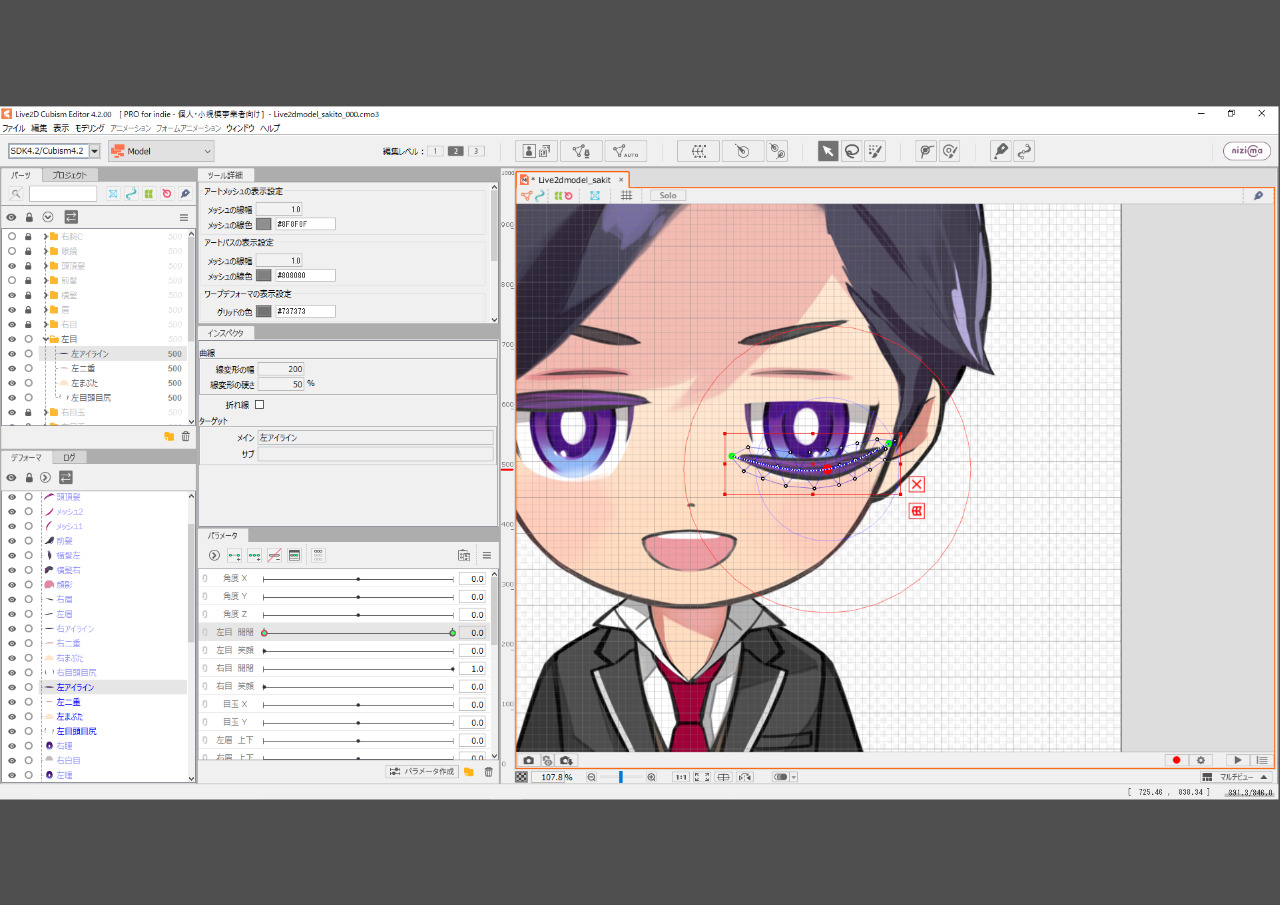Toggle lock on the 左目 folder

pyautogui.click(x=29, y=339)
